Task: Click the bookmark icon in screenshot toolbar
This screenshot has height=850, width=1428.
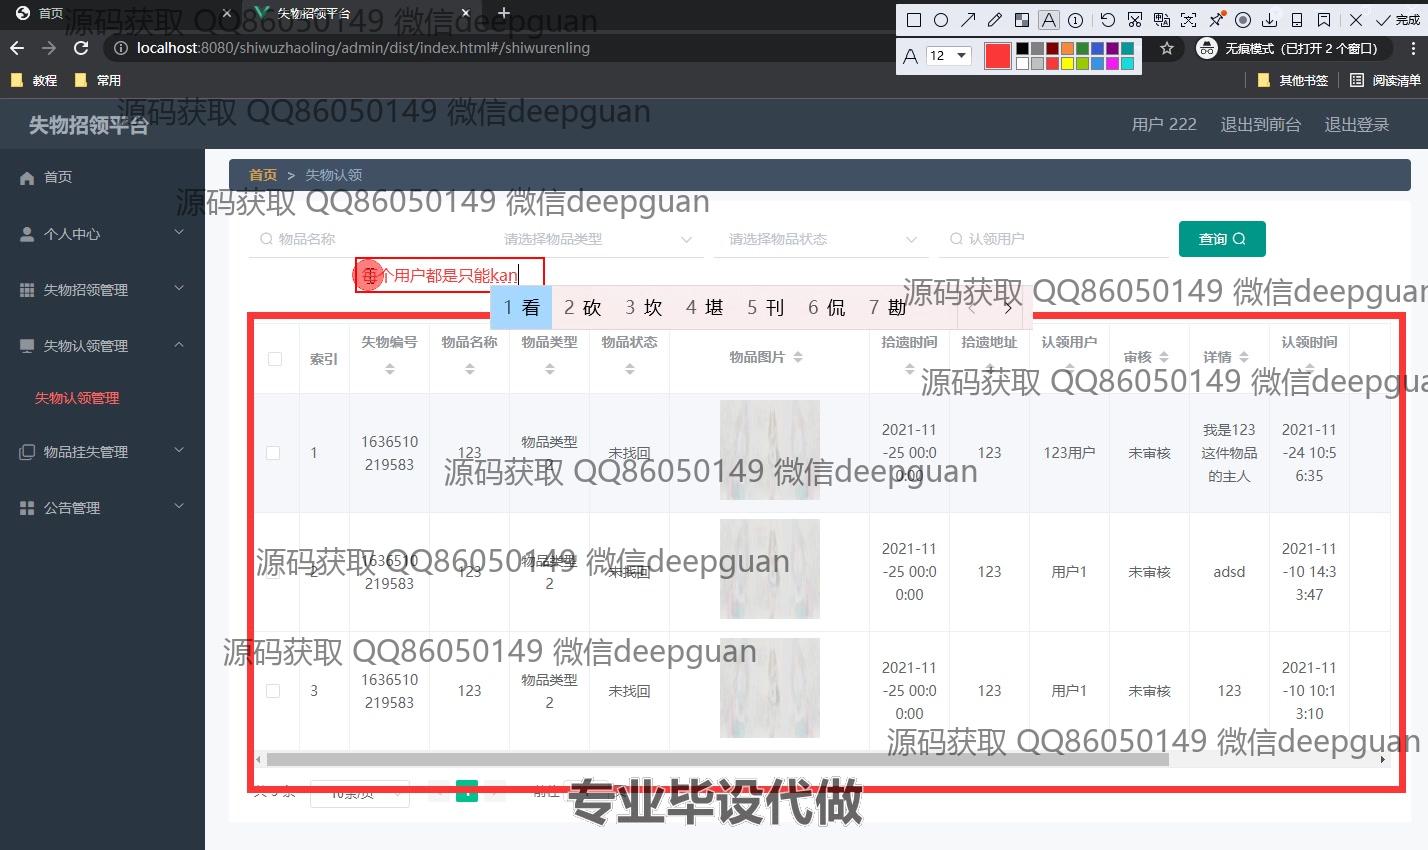Action: pyautogui.click(x=1324, y=20)
